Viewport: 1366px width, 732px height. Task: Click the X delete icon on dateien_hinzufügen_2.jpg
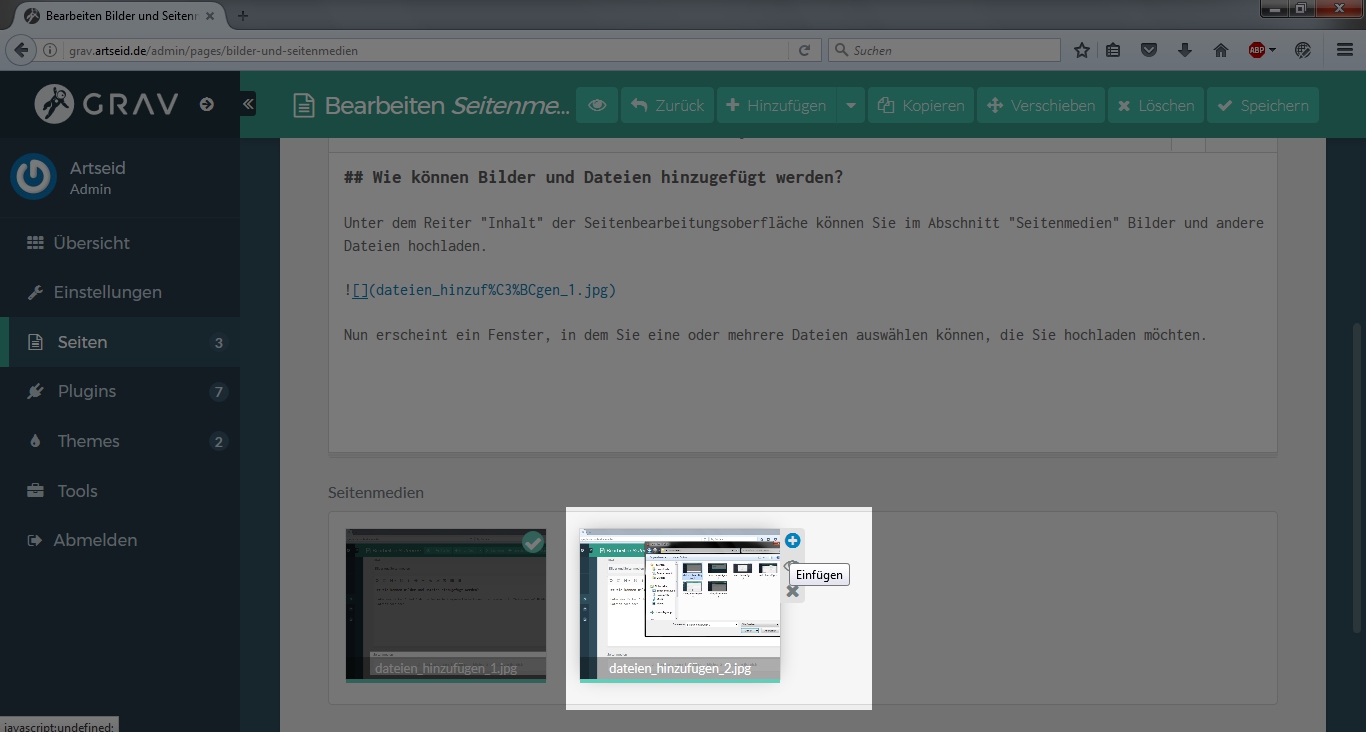point(792,591)
